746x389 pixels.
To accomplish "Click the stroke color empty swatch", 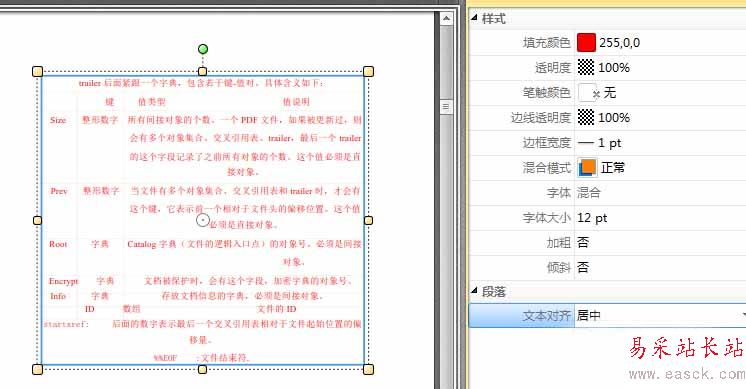I will click(587, 92).
